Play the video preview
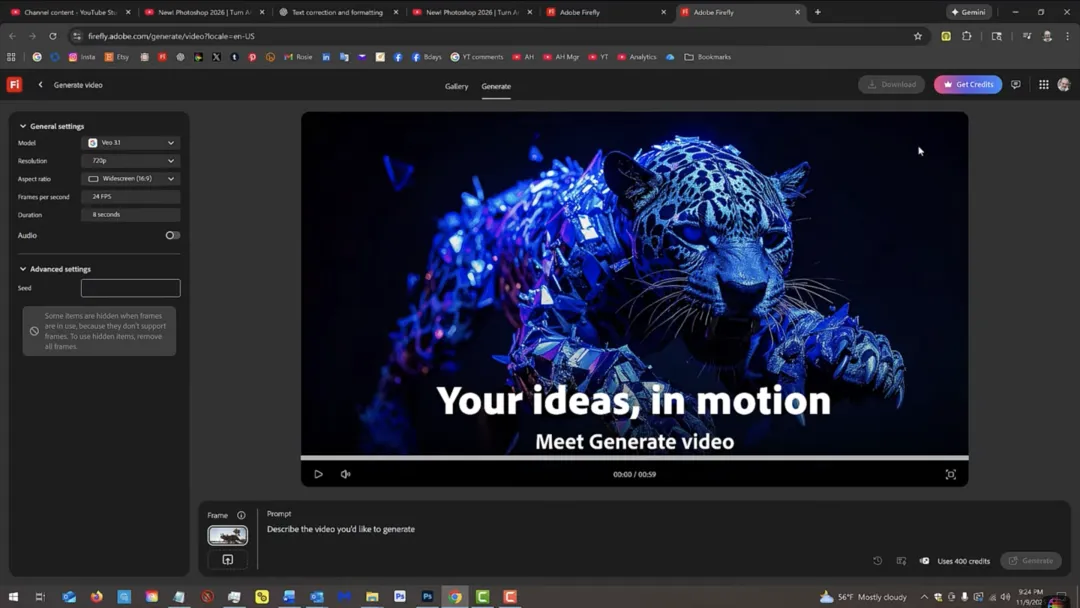The height and width of the screenshot is (608, 1080). (x=319, y=473)
